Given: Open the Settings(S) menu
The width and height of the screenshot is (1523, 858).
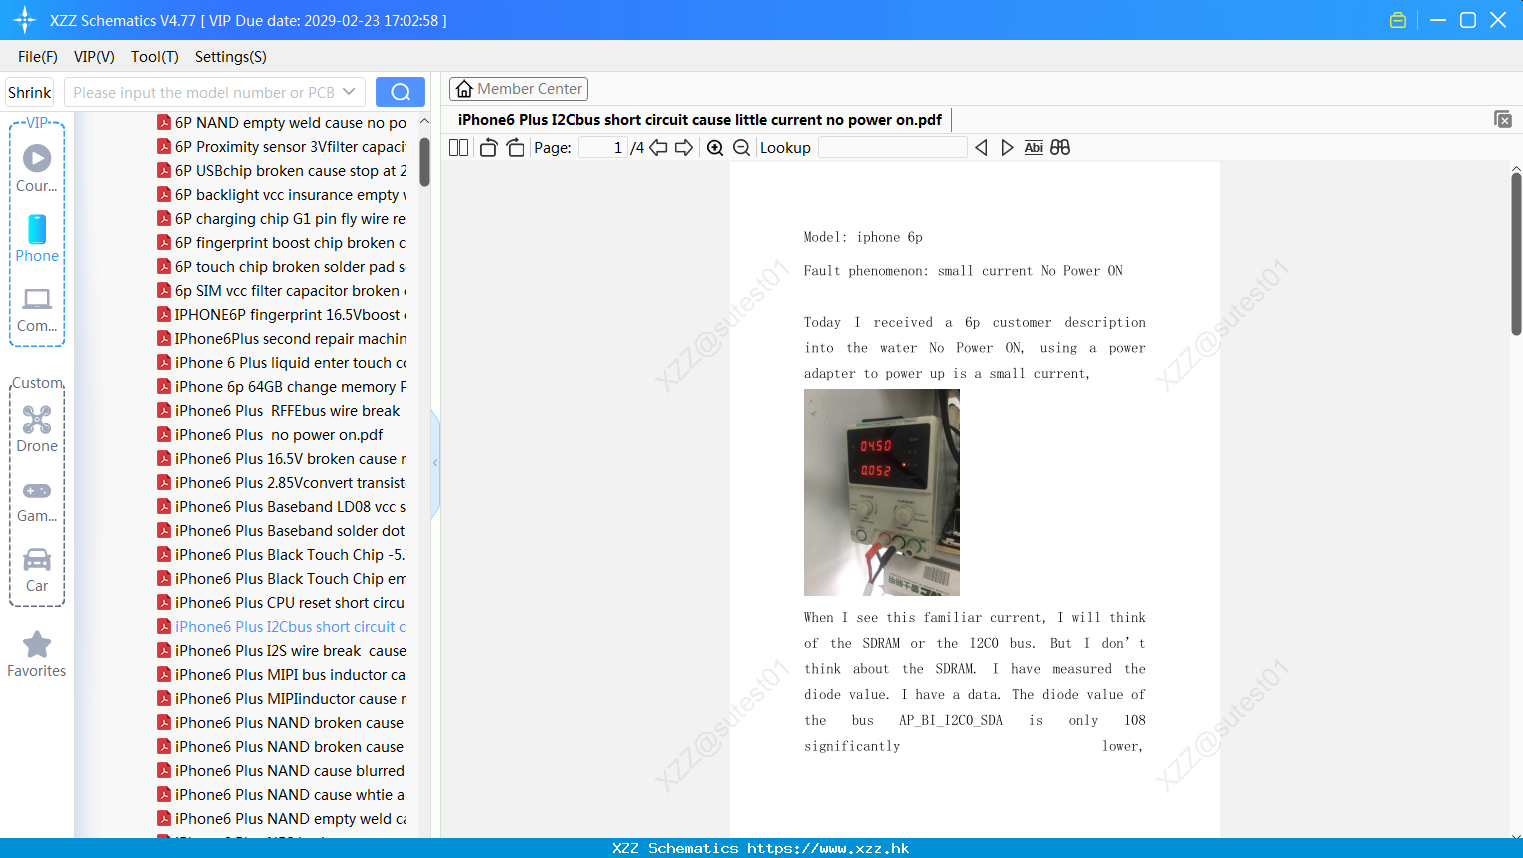Looking at the screenshot, I should click(x=231, y=57).
